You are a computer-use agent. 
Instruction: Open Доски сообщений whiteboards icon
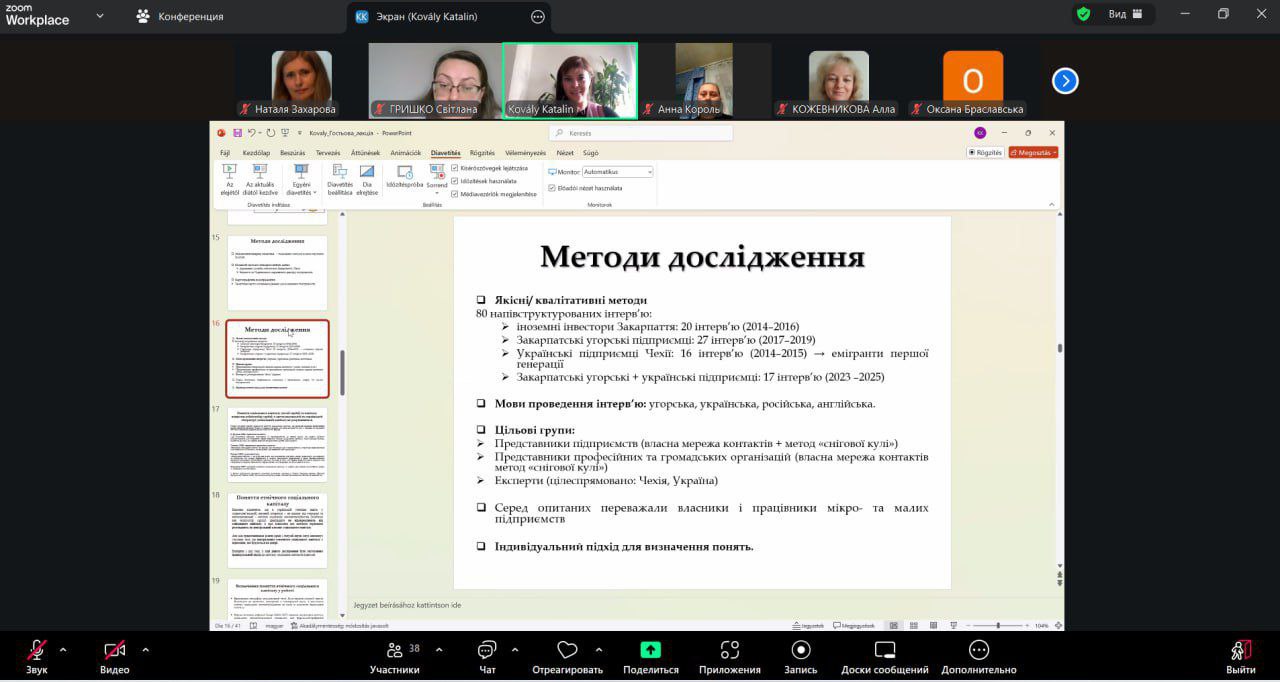(x=884, y=651)
